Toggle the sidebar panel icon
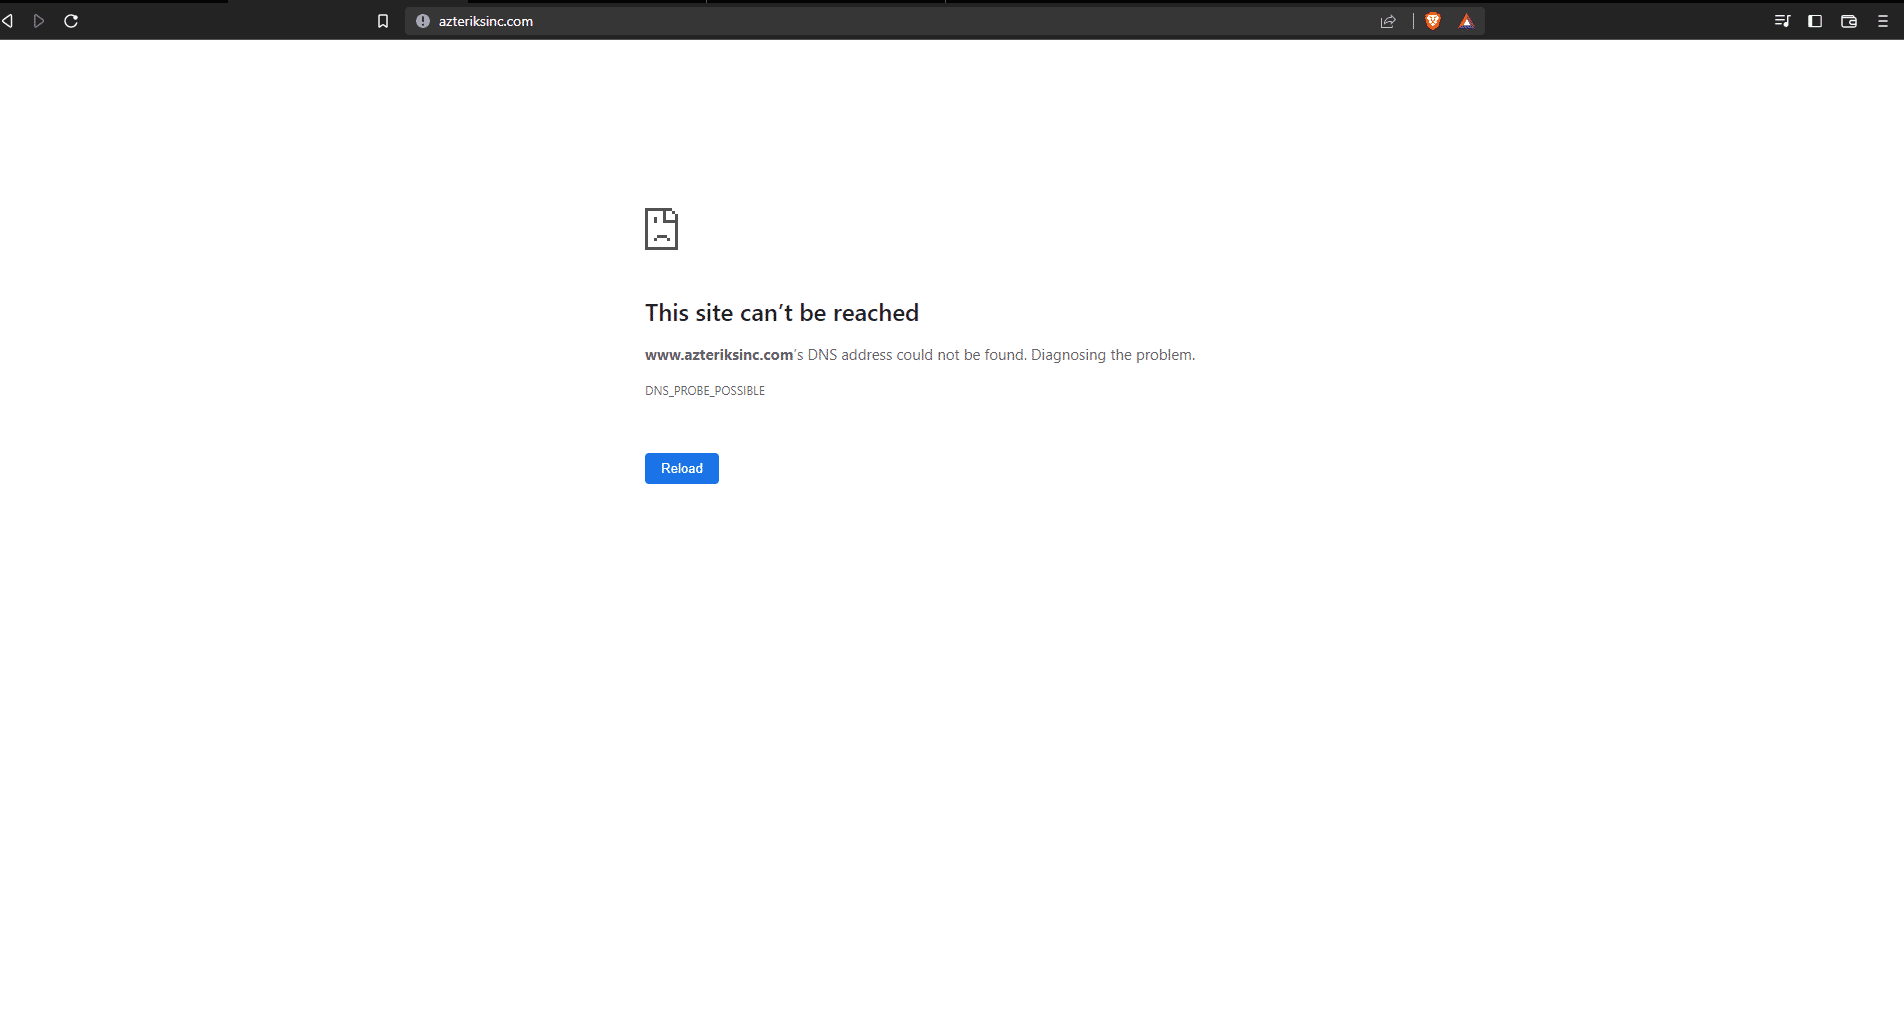Viewport: 1904px width, 1018px height. [1815, 21]
